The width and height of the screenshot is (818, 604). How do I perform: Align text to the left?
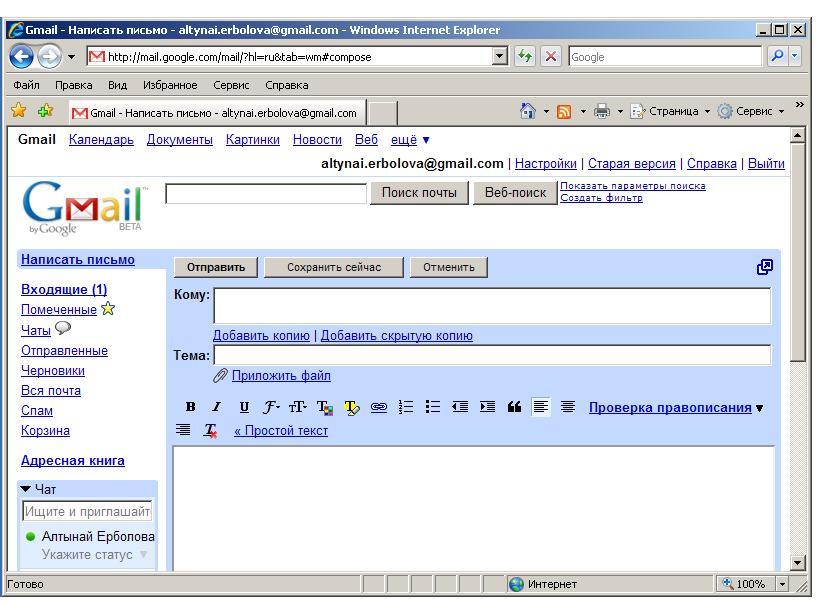540,406
